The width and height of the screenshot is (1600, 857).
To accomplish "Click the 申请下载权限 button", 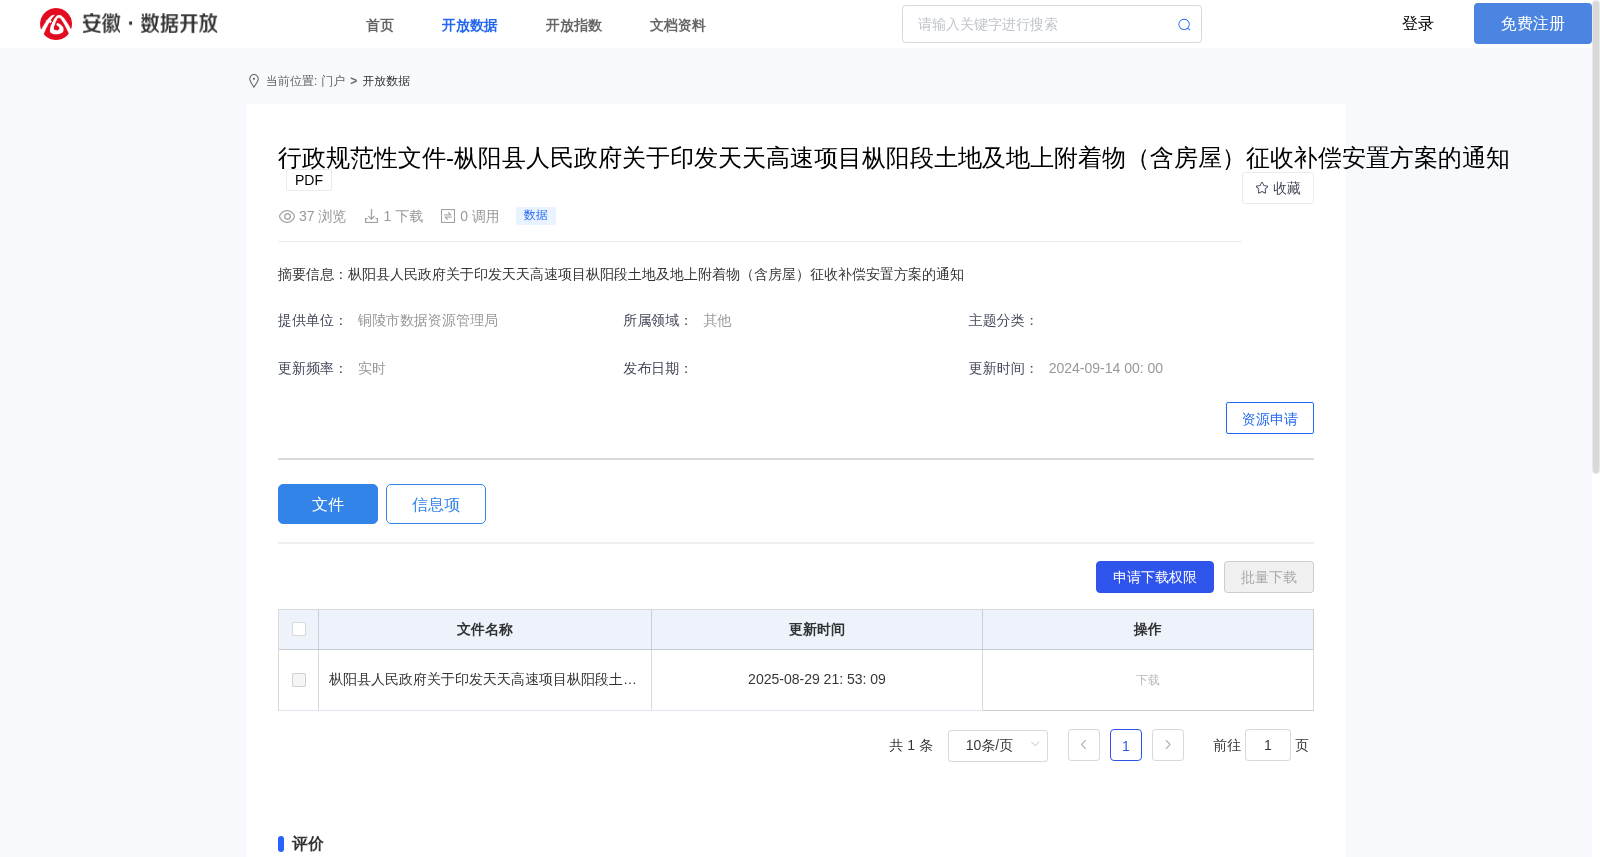I will [x=1155, y=577].
